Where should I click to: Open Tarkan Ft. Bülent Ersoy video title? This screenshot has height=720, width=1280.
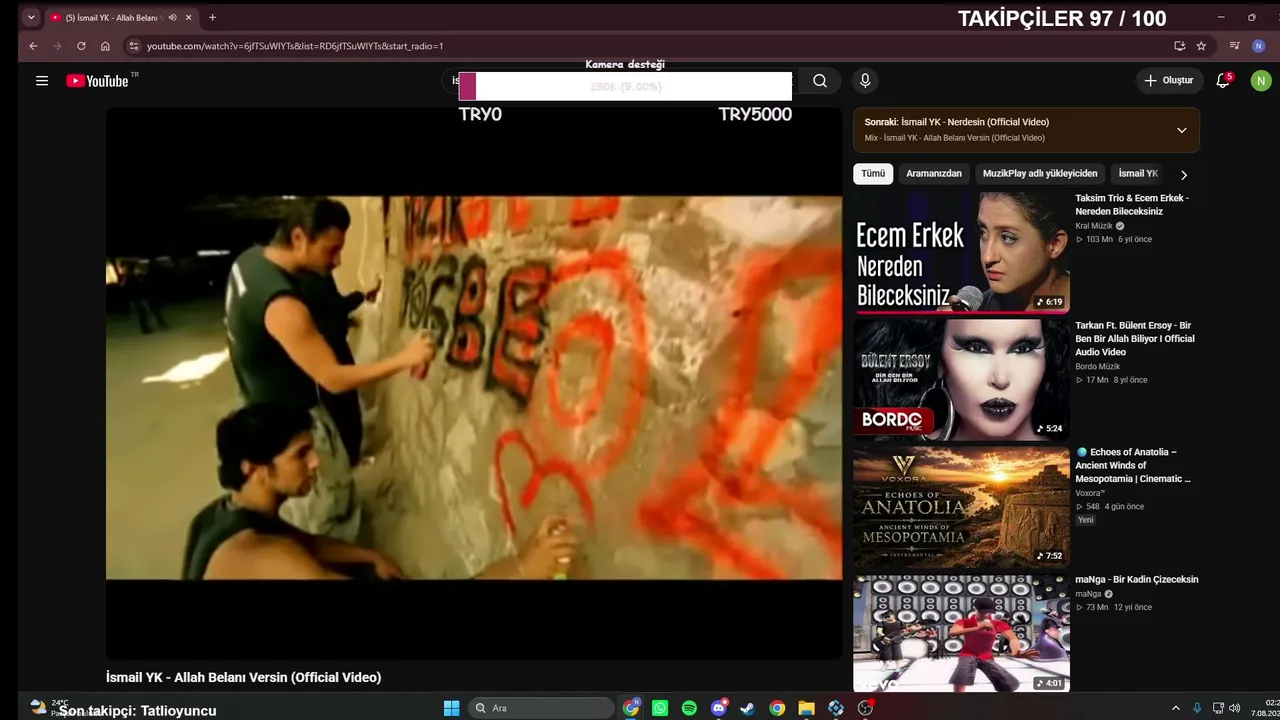(x=1135, y=339)
